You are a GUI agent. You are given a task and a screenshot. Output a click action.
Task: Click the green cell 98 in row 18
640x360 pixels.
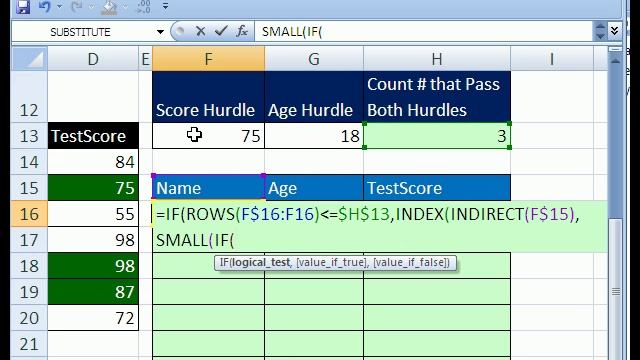coord(93,266)
